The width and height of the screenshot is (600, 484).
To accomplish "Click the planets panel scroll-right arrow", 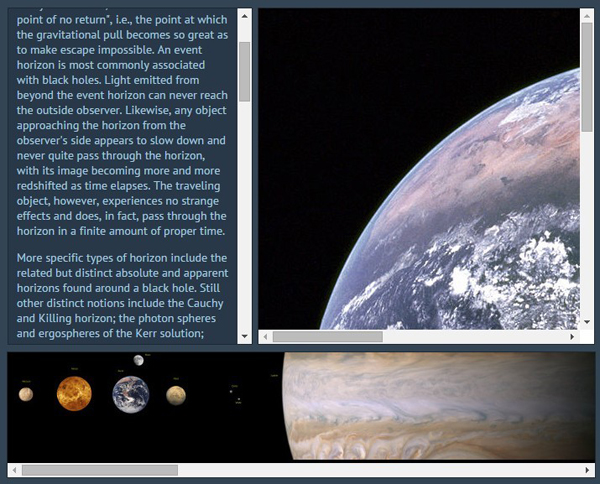I will click(587, 470).
